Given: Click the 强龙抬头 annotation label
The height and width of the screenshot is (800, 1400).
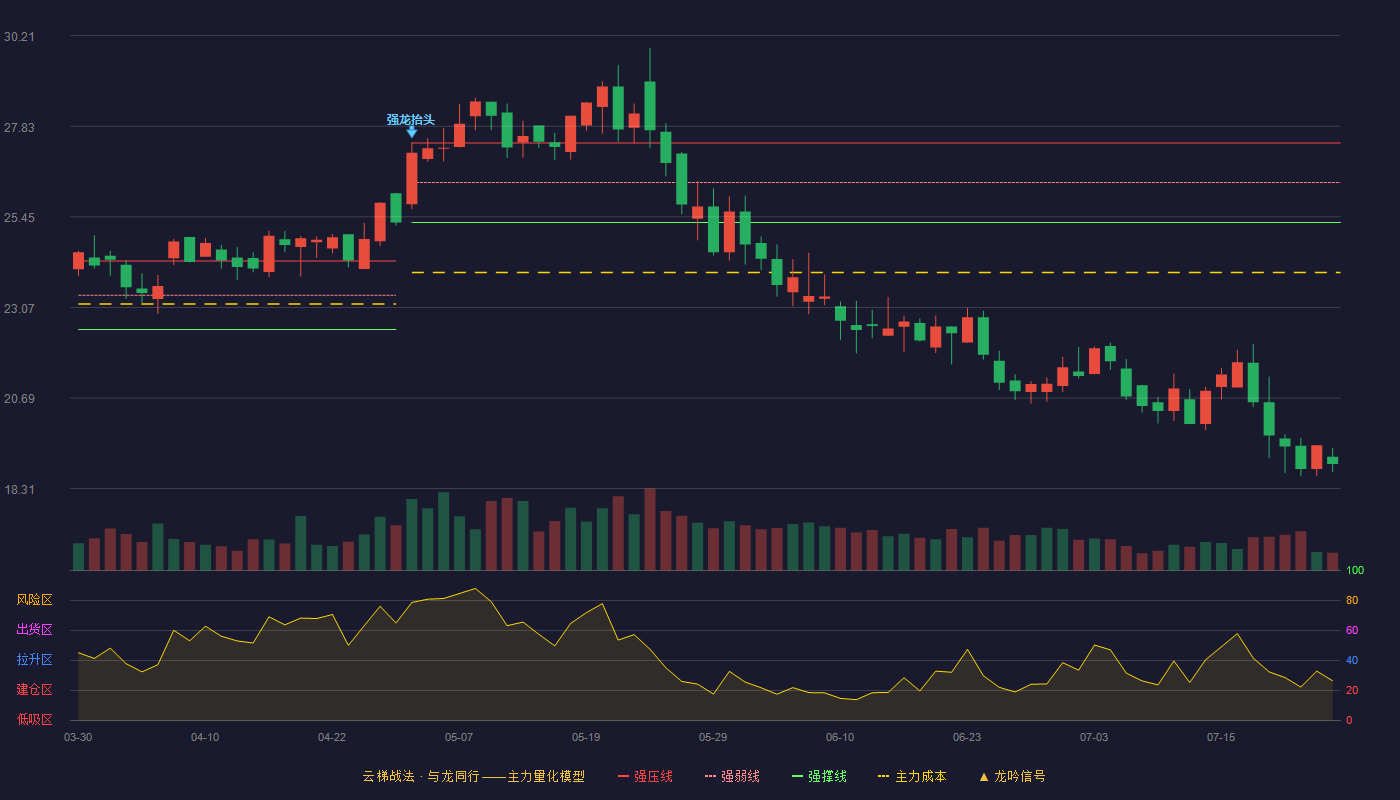Looking at the screenshot, I should (411, 119).
